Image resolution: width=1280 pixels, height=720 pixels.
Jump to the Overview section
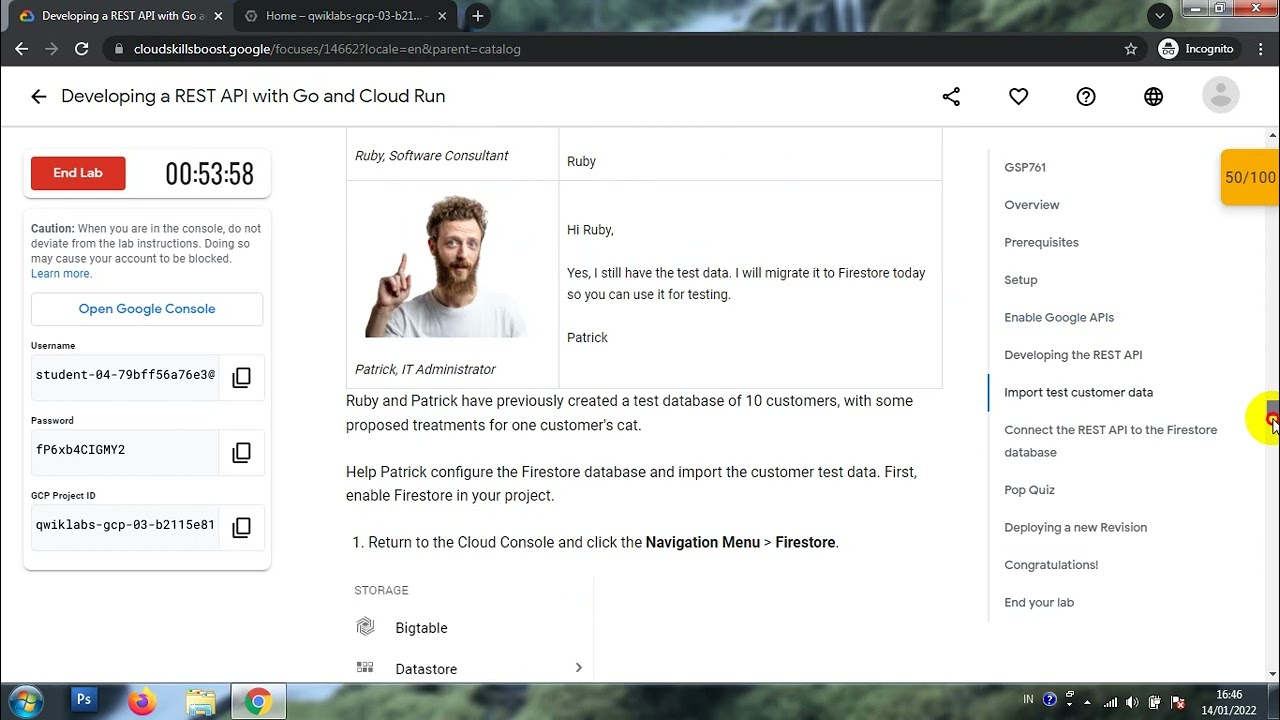coord(1032,205)
